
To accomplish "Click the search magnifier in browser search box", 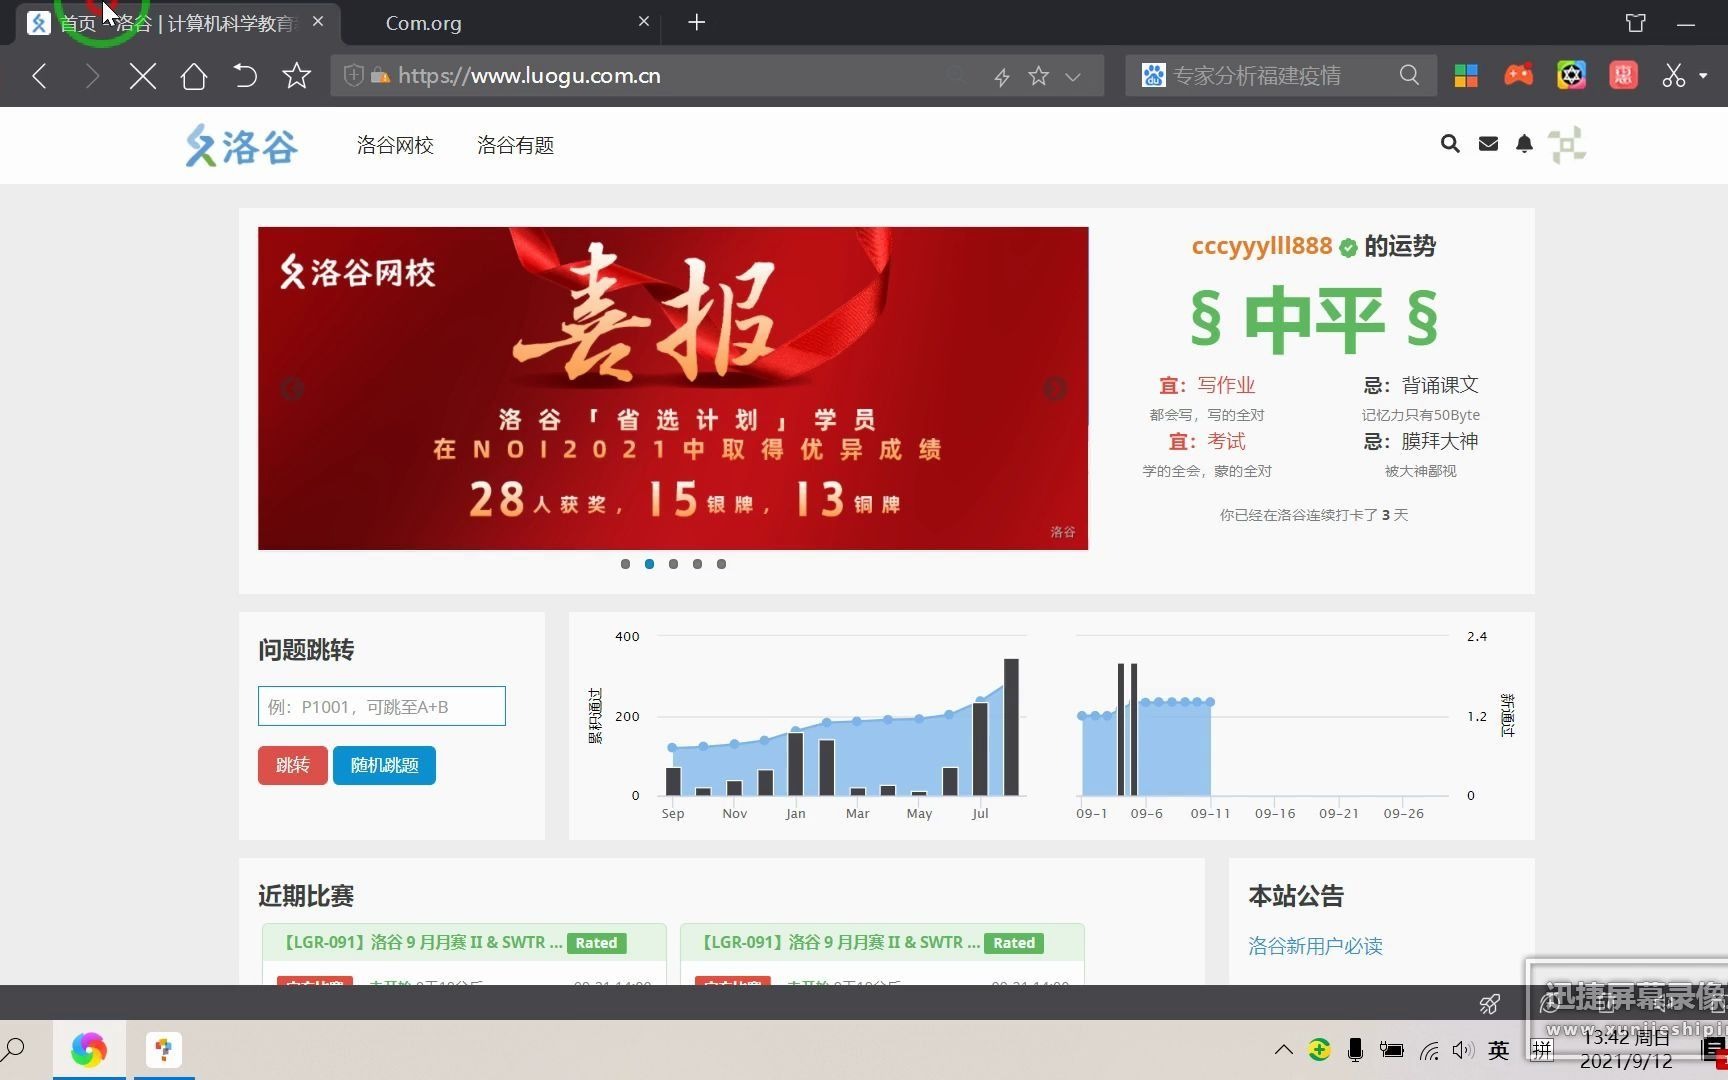I will [x=1409, y=75].
